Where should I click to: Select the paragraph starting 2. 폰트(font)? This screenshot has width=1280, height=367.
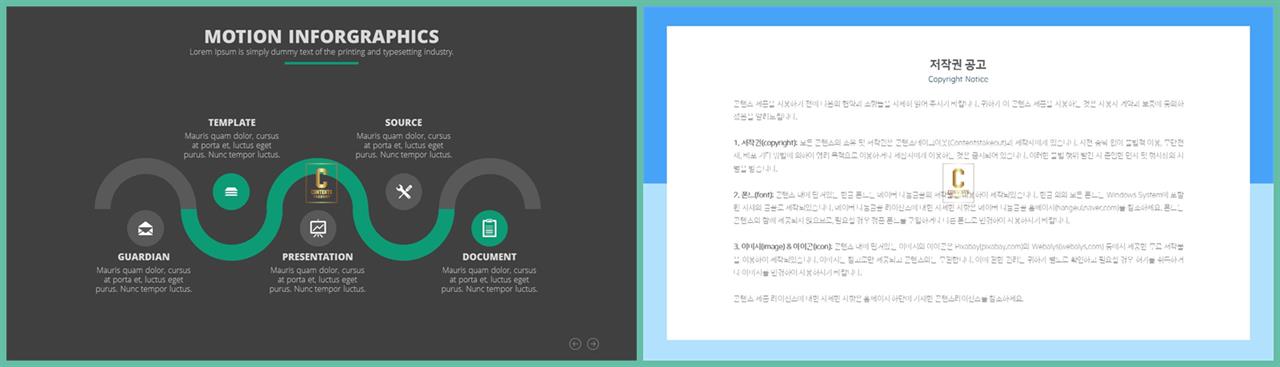point(958,208)
